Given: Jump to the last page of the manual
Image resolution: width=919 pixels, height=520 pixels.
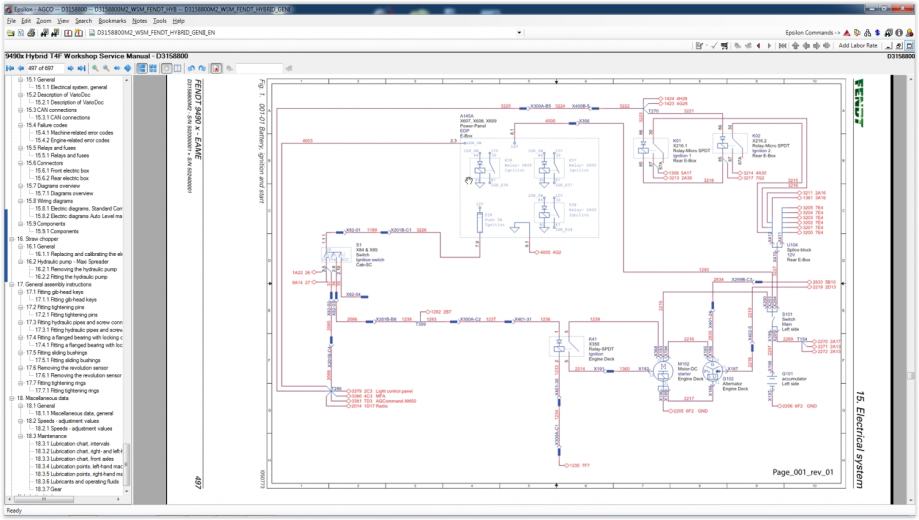Looking at the screenshot, I should 81,68.
